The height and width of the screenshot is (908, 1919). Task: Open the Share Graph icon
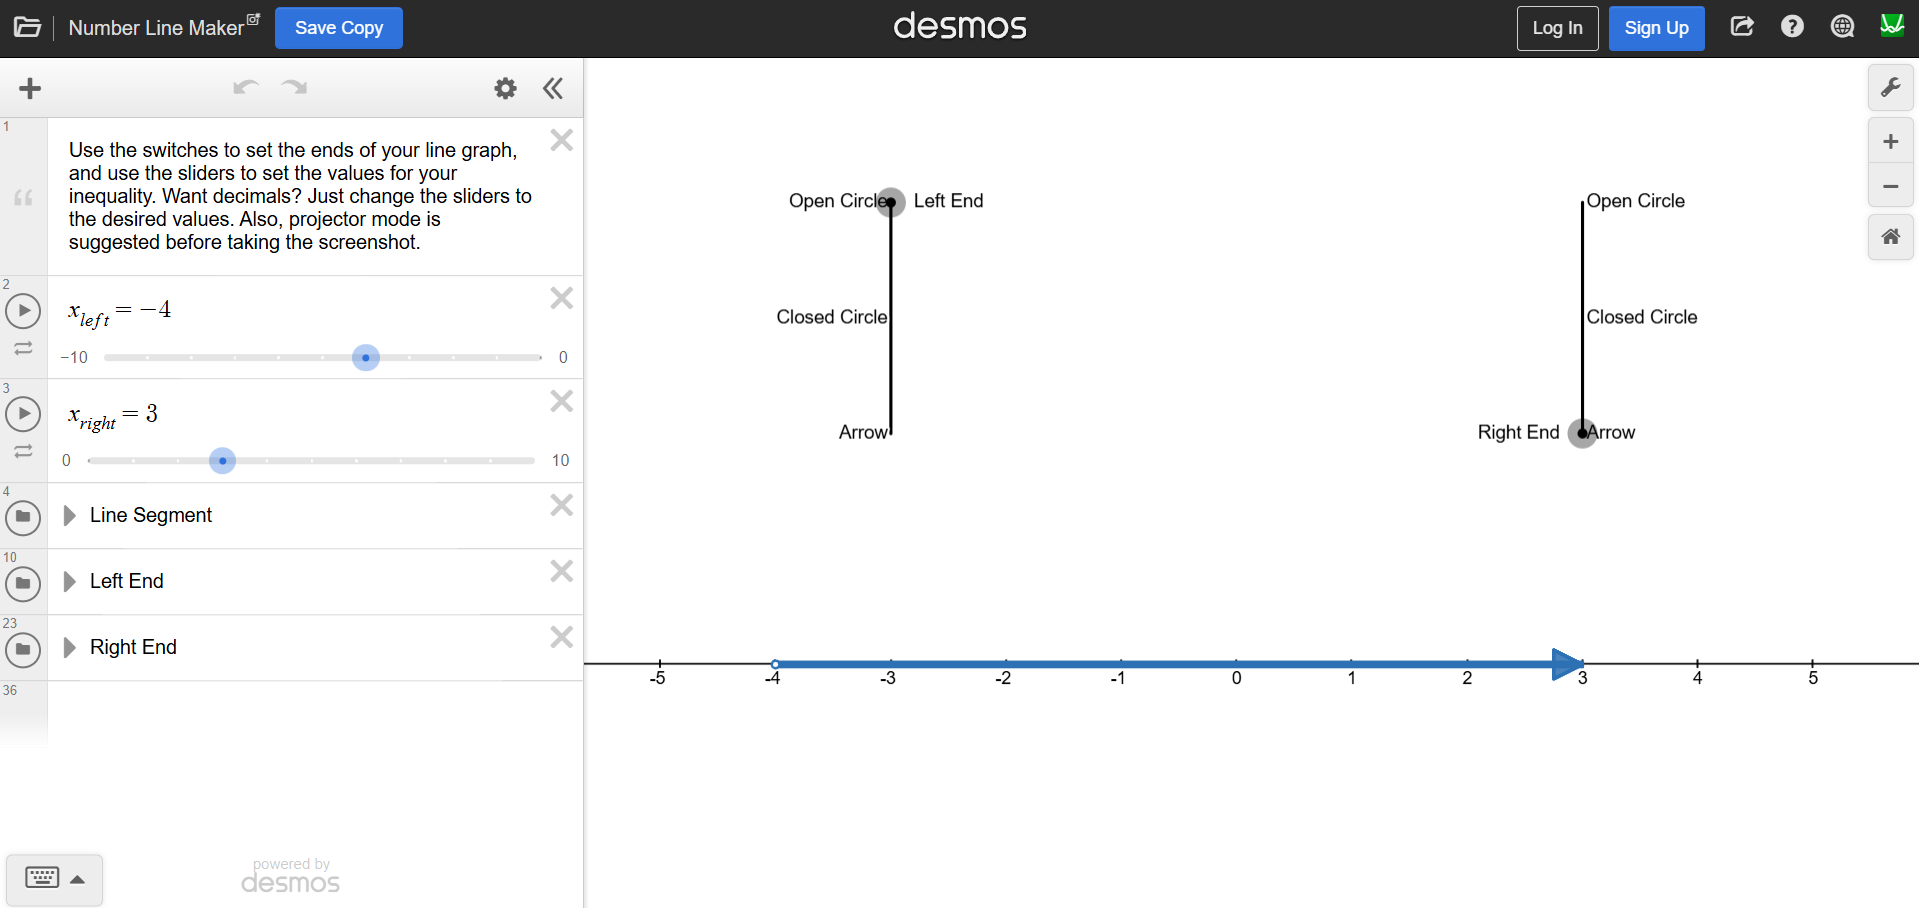1742,27
